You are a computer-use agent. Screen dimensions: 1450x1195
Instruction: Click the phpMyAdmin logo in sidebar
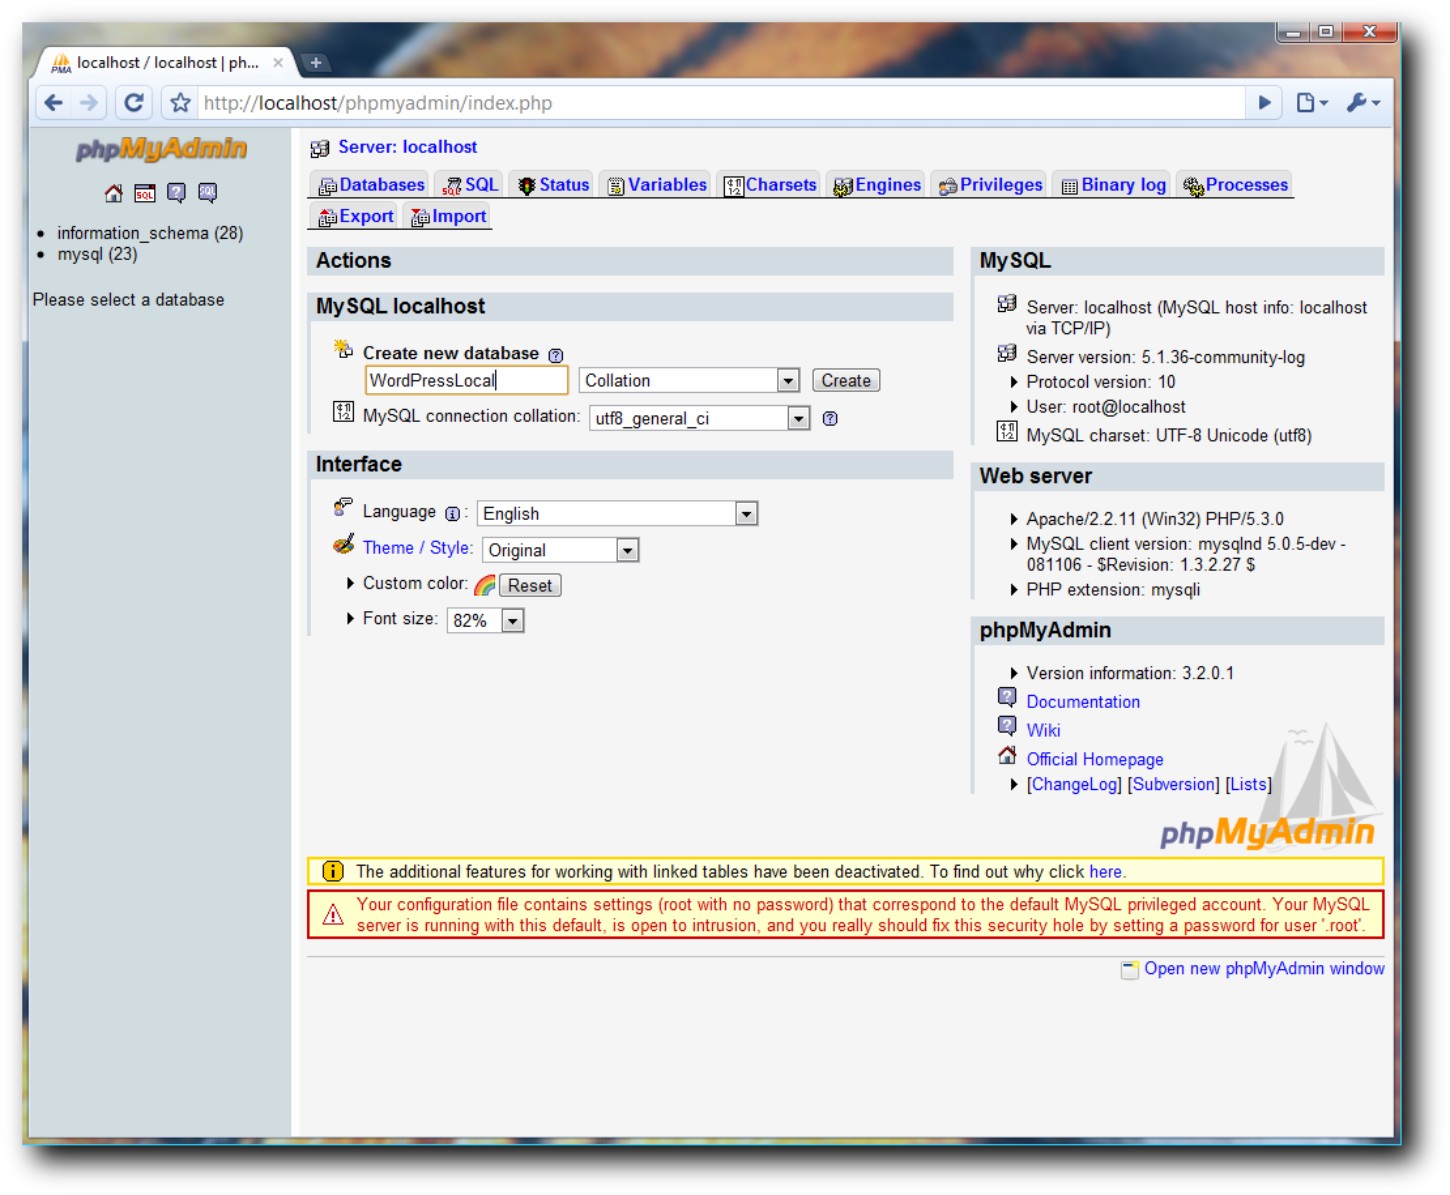point(161,149)
